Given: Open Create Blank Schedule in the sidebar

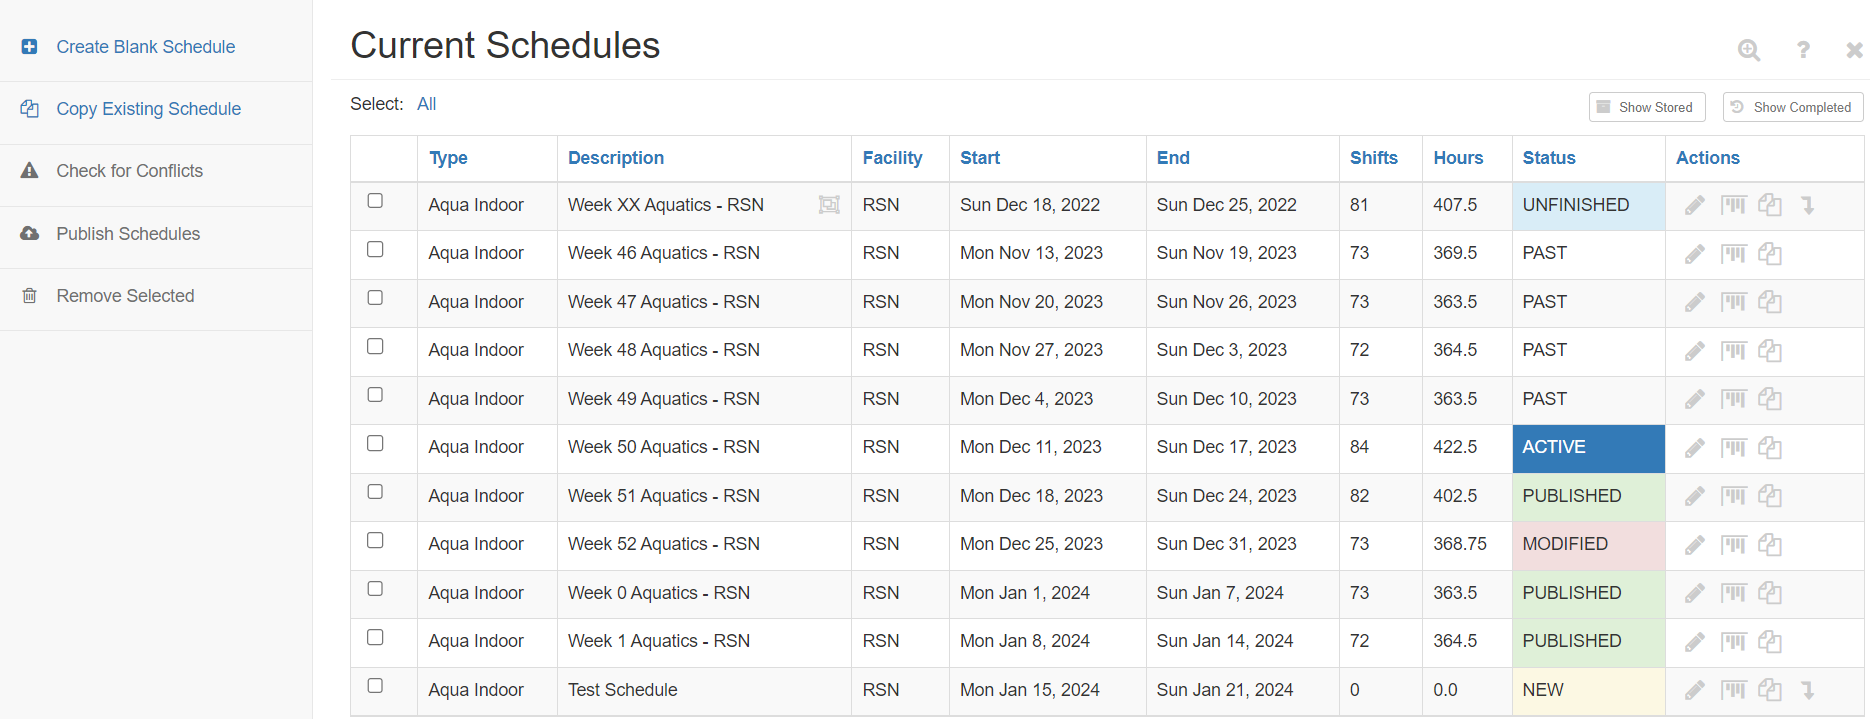Looking at the screenshot, I should [145, 47].
